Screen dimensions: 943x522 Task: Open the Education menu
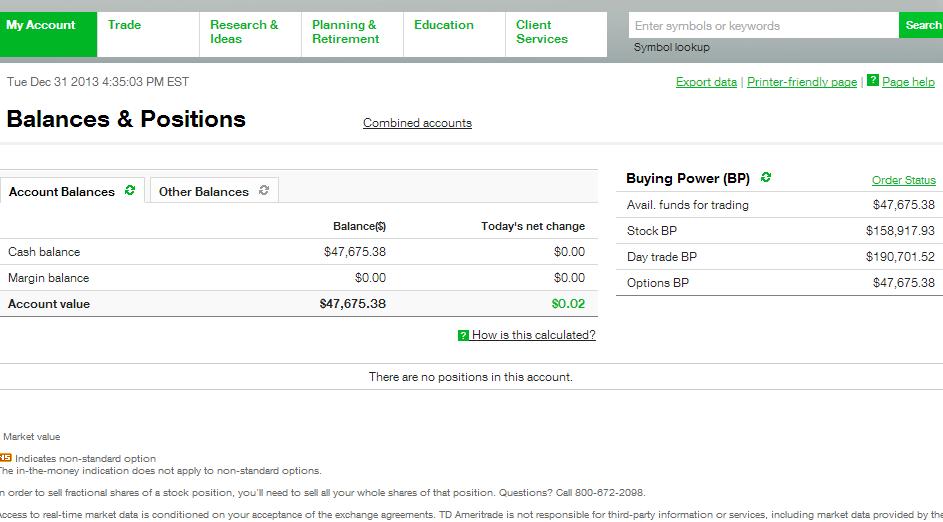pos(444,25)
